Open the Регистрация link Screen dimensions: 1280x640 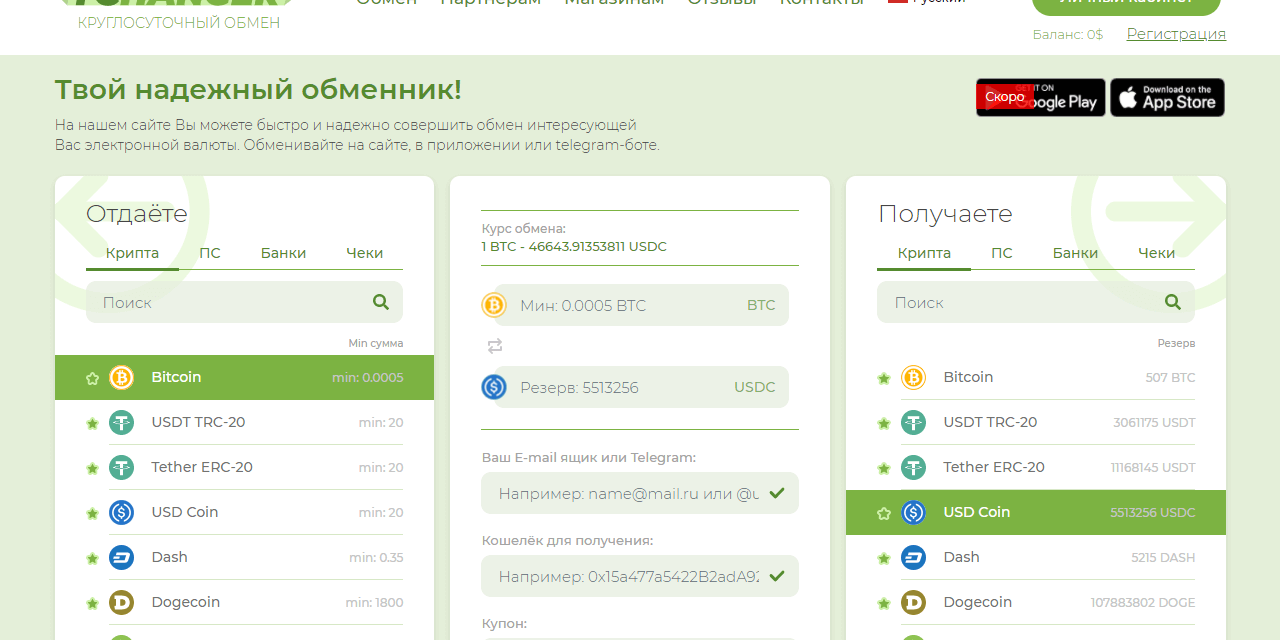[x=1175, y=34]
